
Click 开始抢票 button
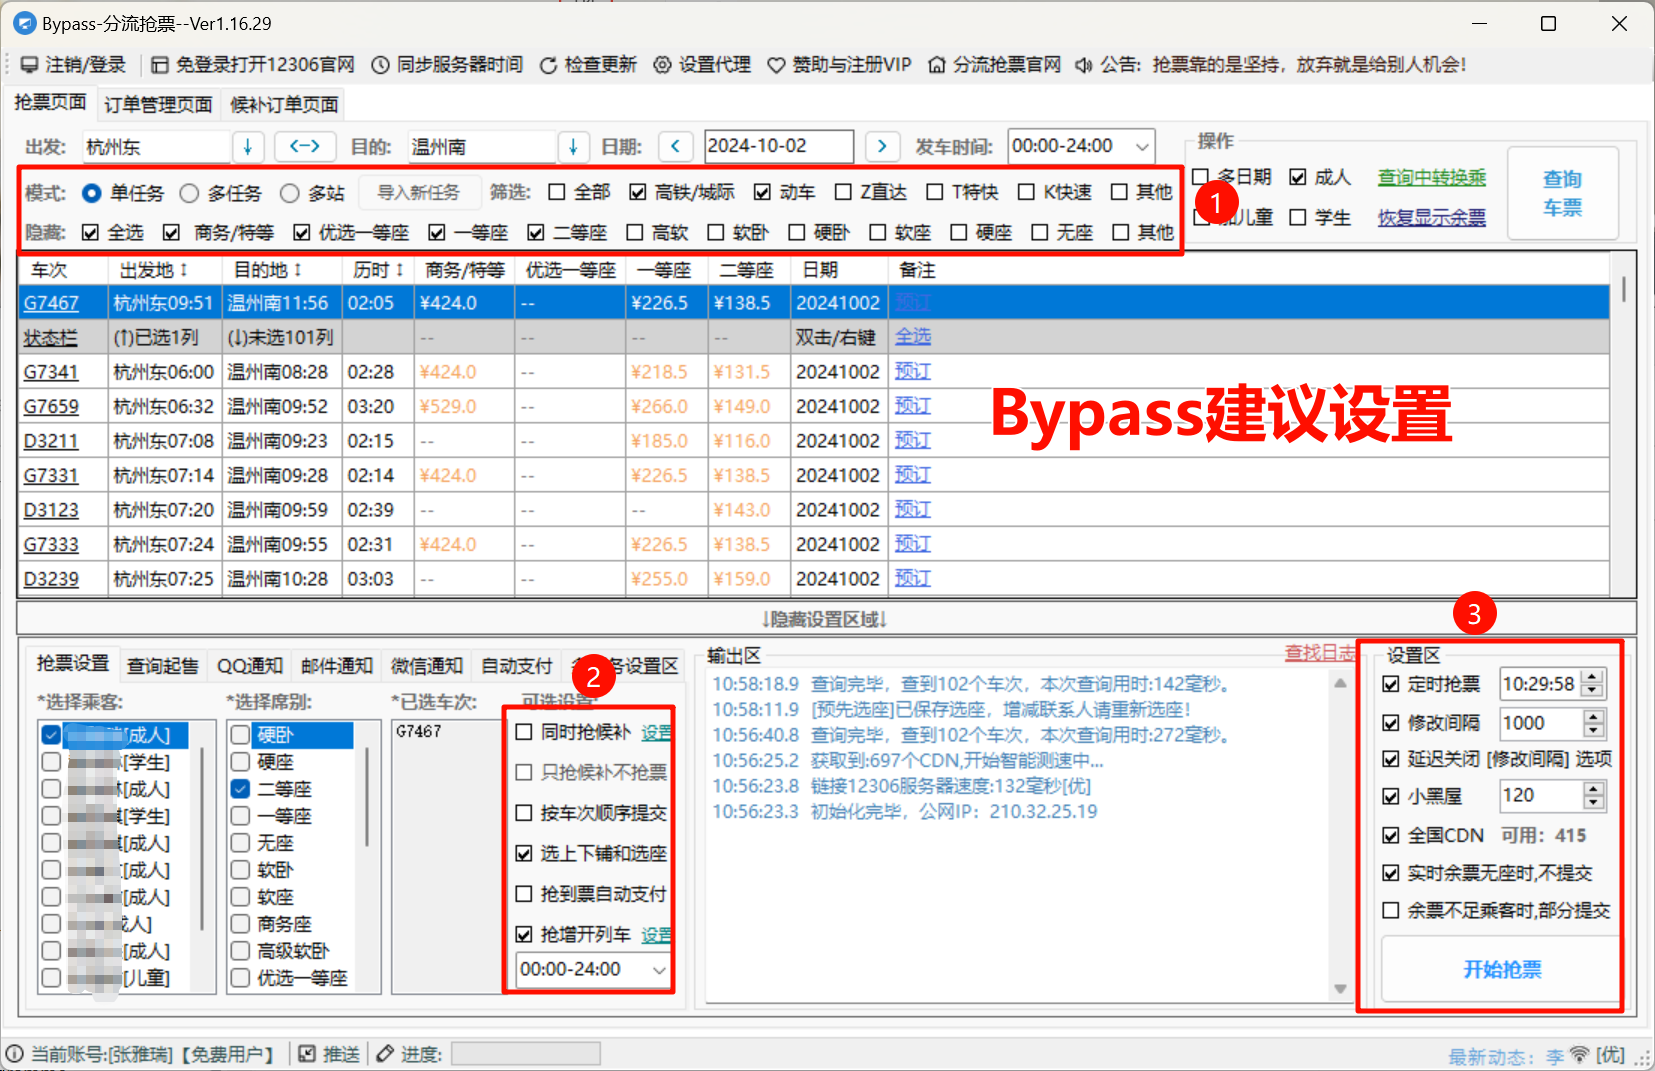pos(1502,969)
